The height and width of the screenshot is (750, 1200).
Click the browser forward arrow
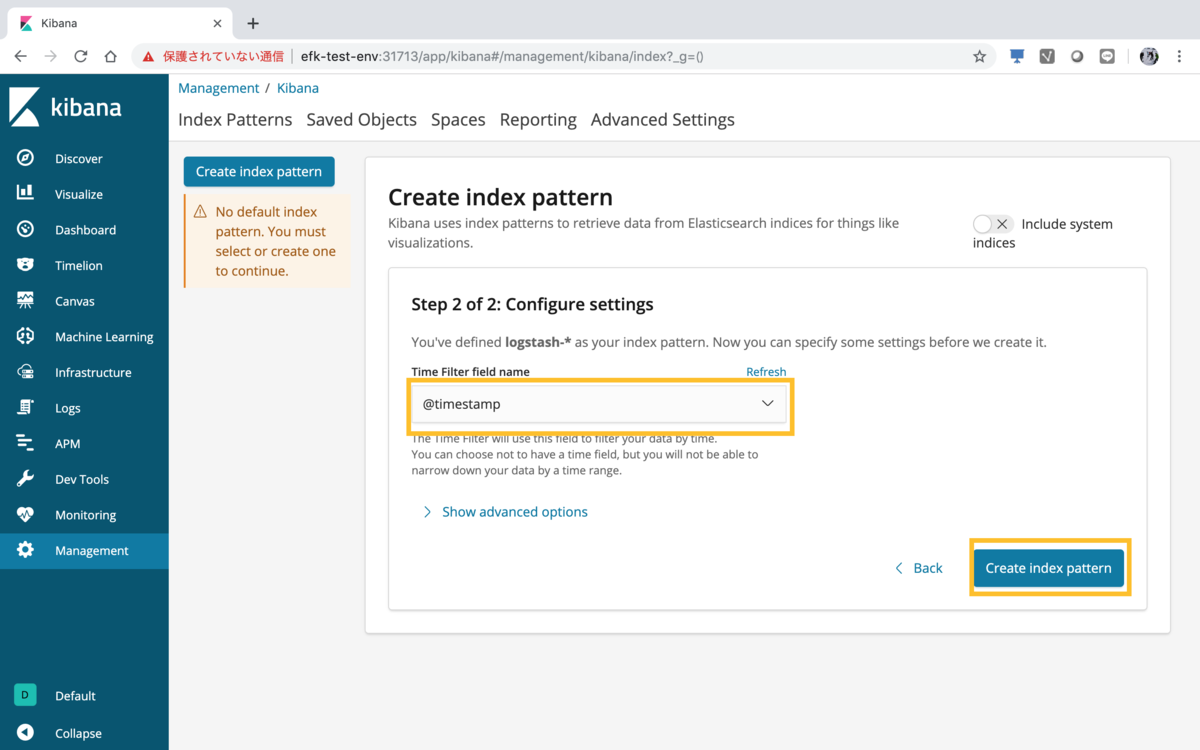pyautogui.click(x=51, y=57)
